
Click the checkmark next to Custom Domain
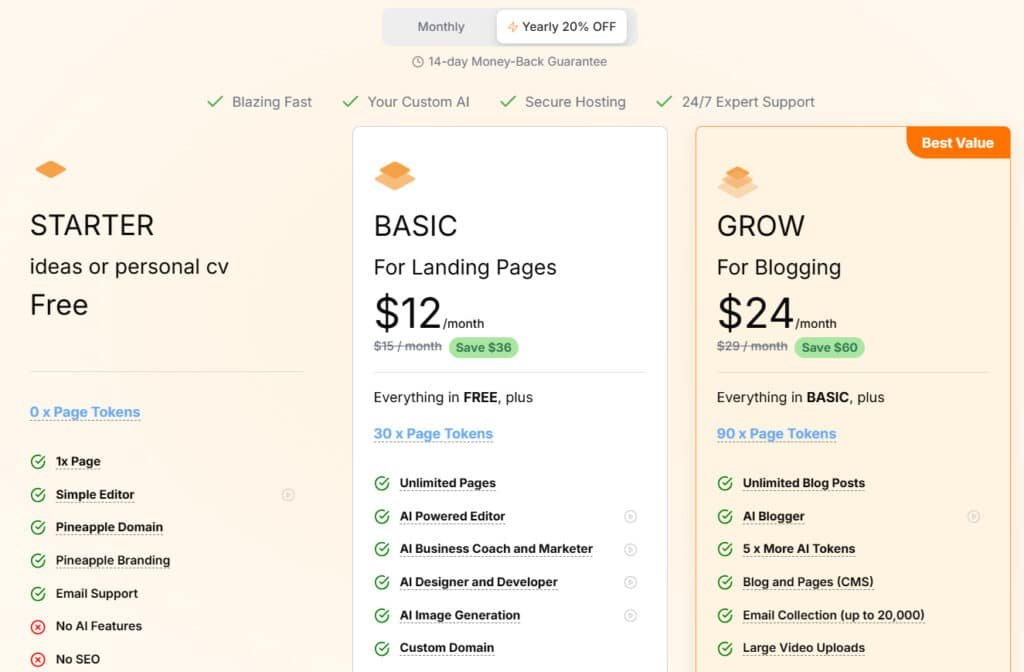tap(381, 648)
